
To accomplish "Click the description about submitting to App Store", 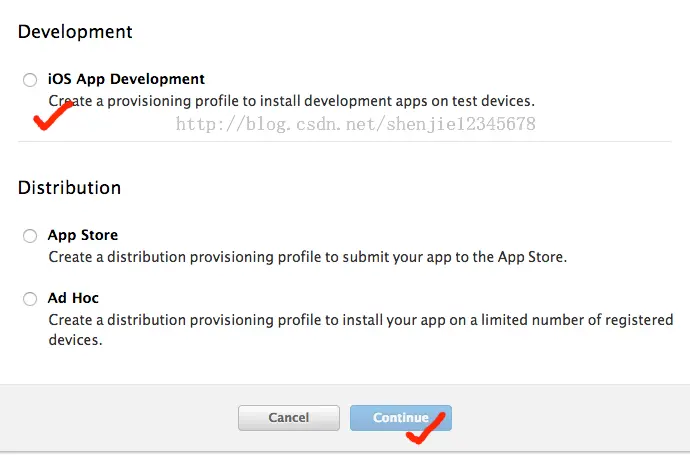I will coord(308,257).
